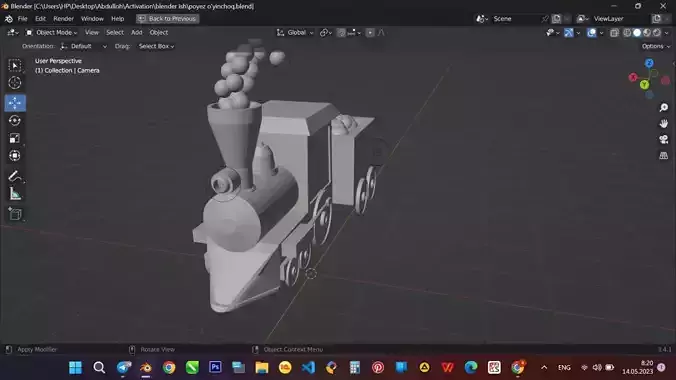The width and height of the screenshot is (676, 380).
Task: Open the viewport shading options arrow
Action: [667, 32]
